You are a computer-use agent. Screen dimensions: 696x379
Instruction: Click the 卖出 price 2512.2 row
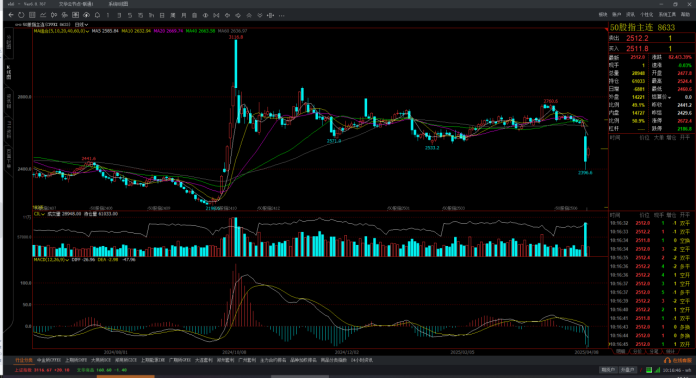point(651,39)
